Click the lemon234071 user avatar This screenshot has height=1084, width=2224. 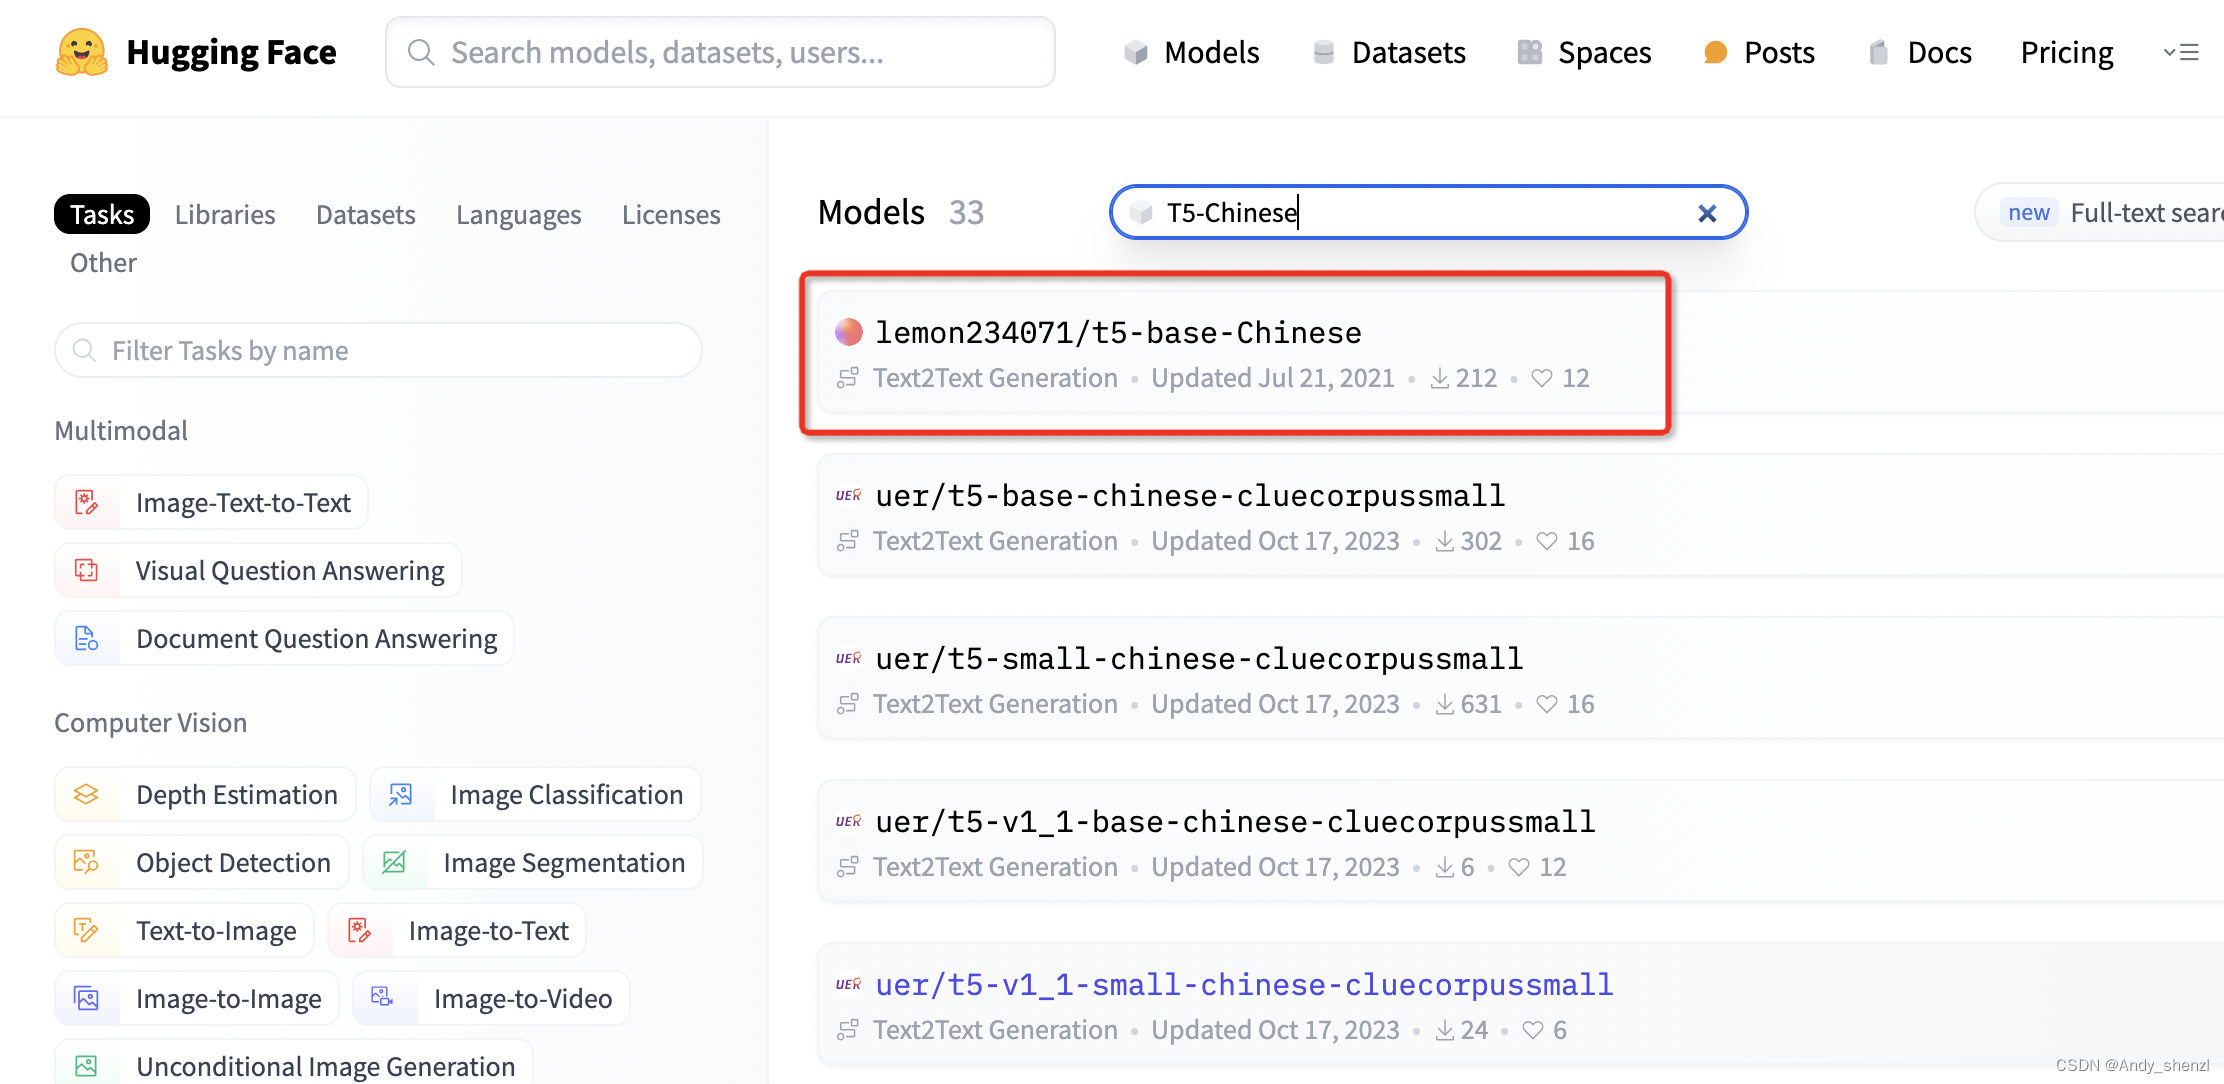[849, 332]
